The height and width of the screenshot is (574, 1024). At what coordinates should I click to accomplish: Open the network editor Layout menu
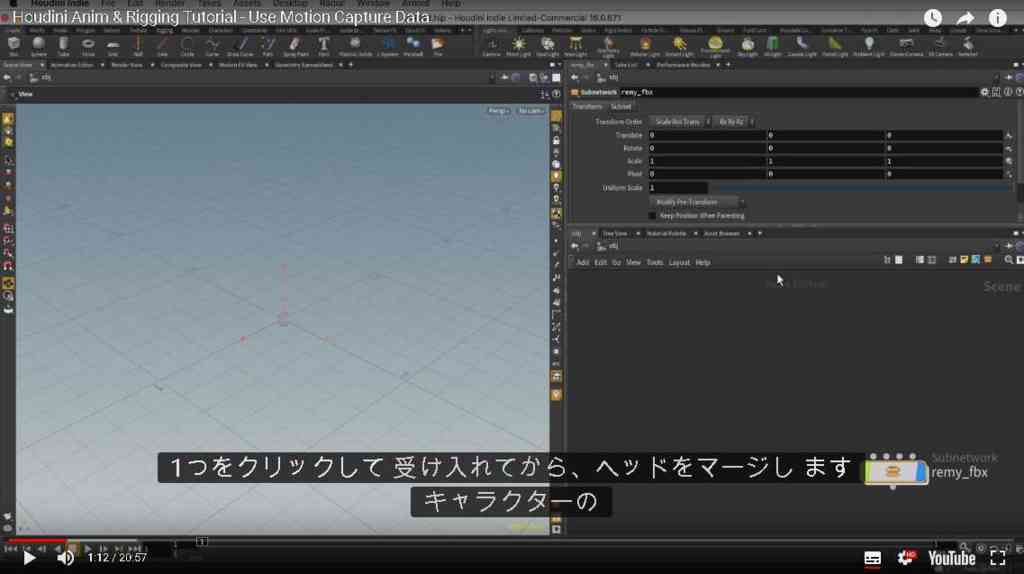tap(679, 263)
